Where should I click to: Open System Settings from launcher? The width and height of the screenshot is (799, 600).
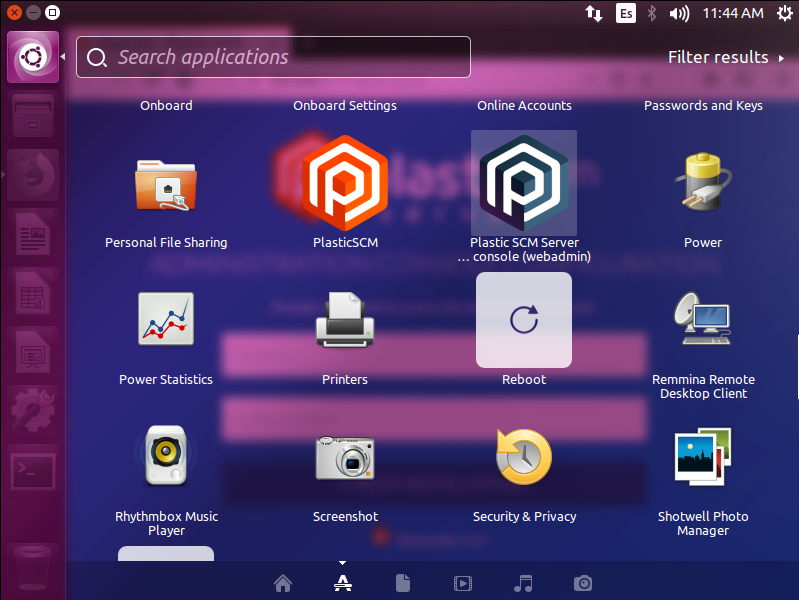point(33,410)
